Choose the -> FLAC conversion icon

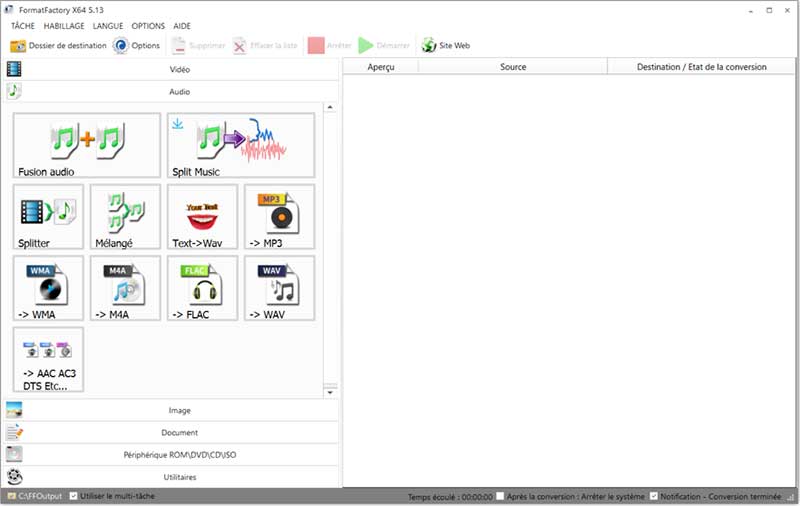click(202, 288)
